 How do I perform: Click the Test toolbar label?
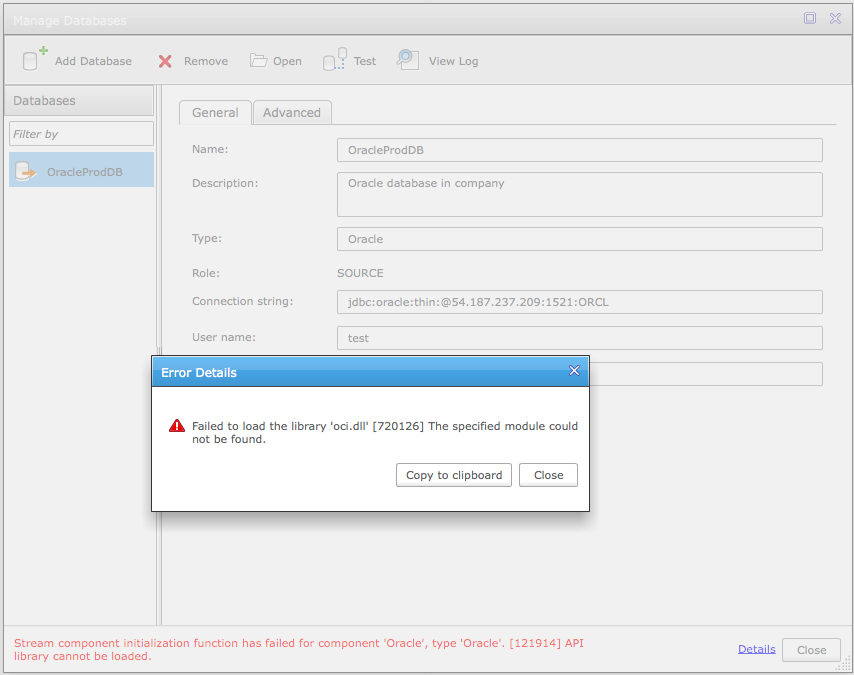pyautogui.click(x=364, y=61)
